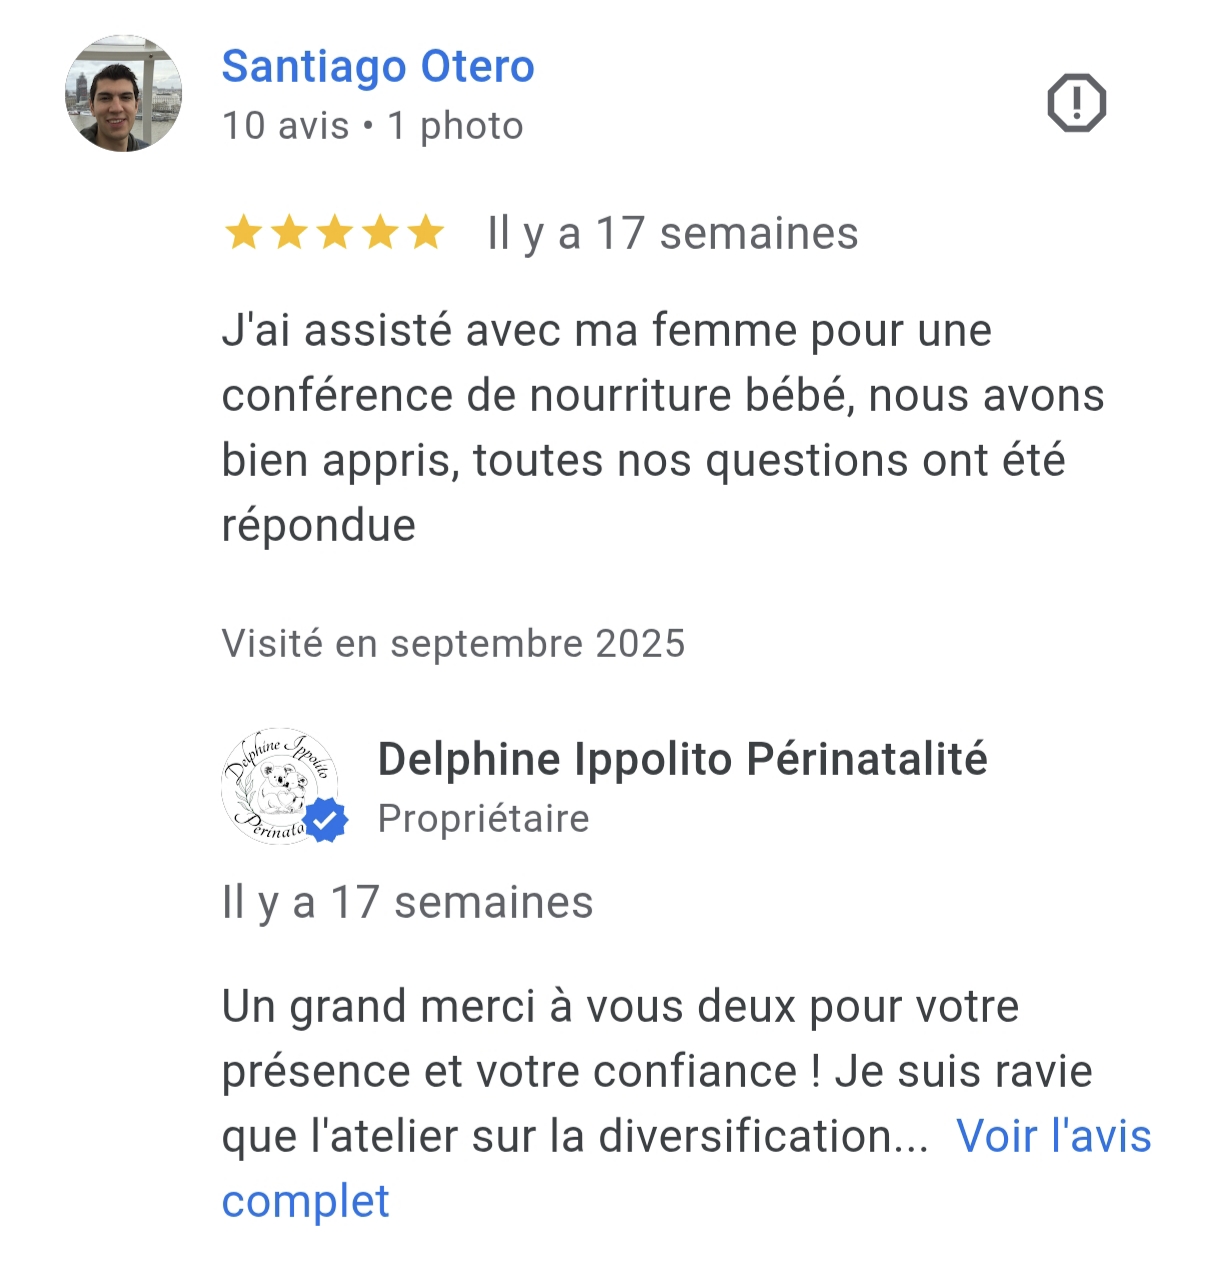The image size is (1219, 1282).
Task: Click the fifth yellow rating star
Action: point(426,233)
